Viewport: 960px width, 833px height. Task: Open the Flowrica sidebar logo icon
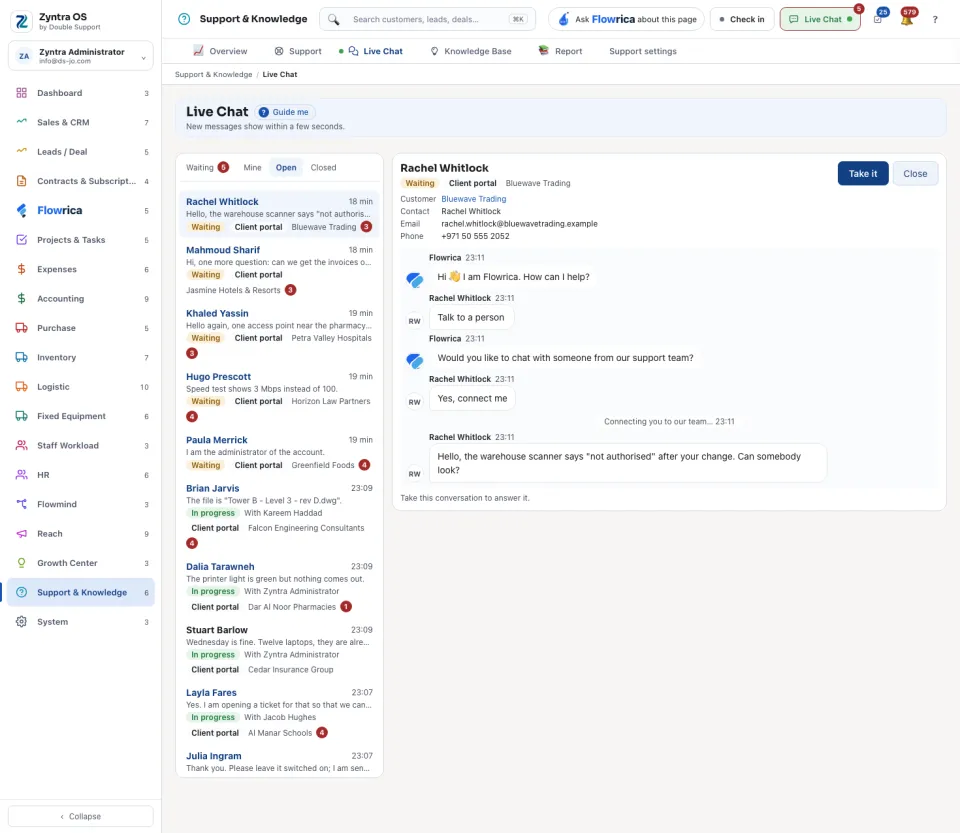pyautogui.click(x=21, y=211)
